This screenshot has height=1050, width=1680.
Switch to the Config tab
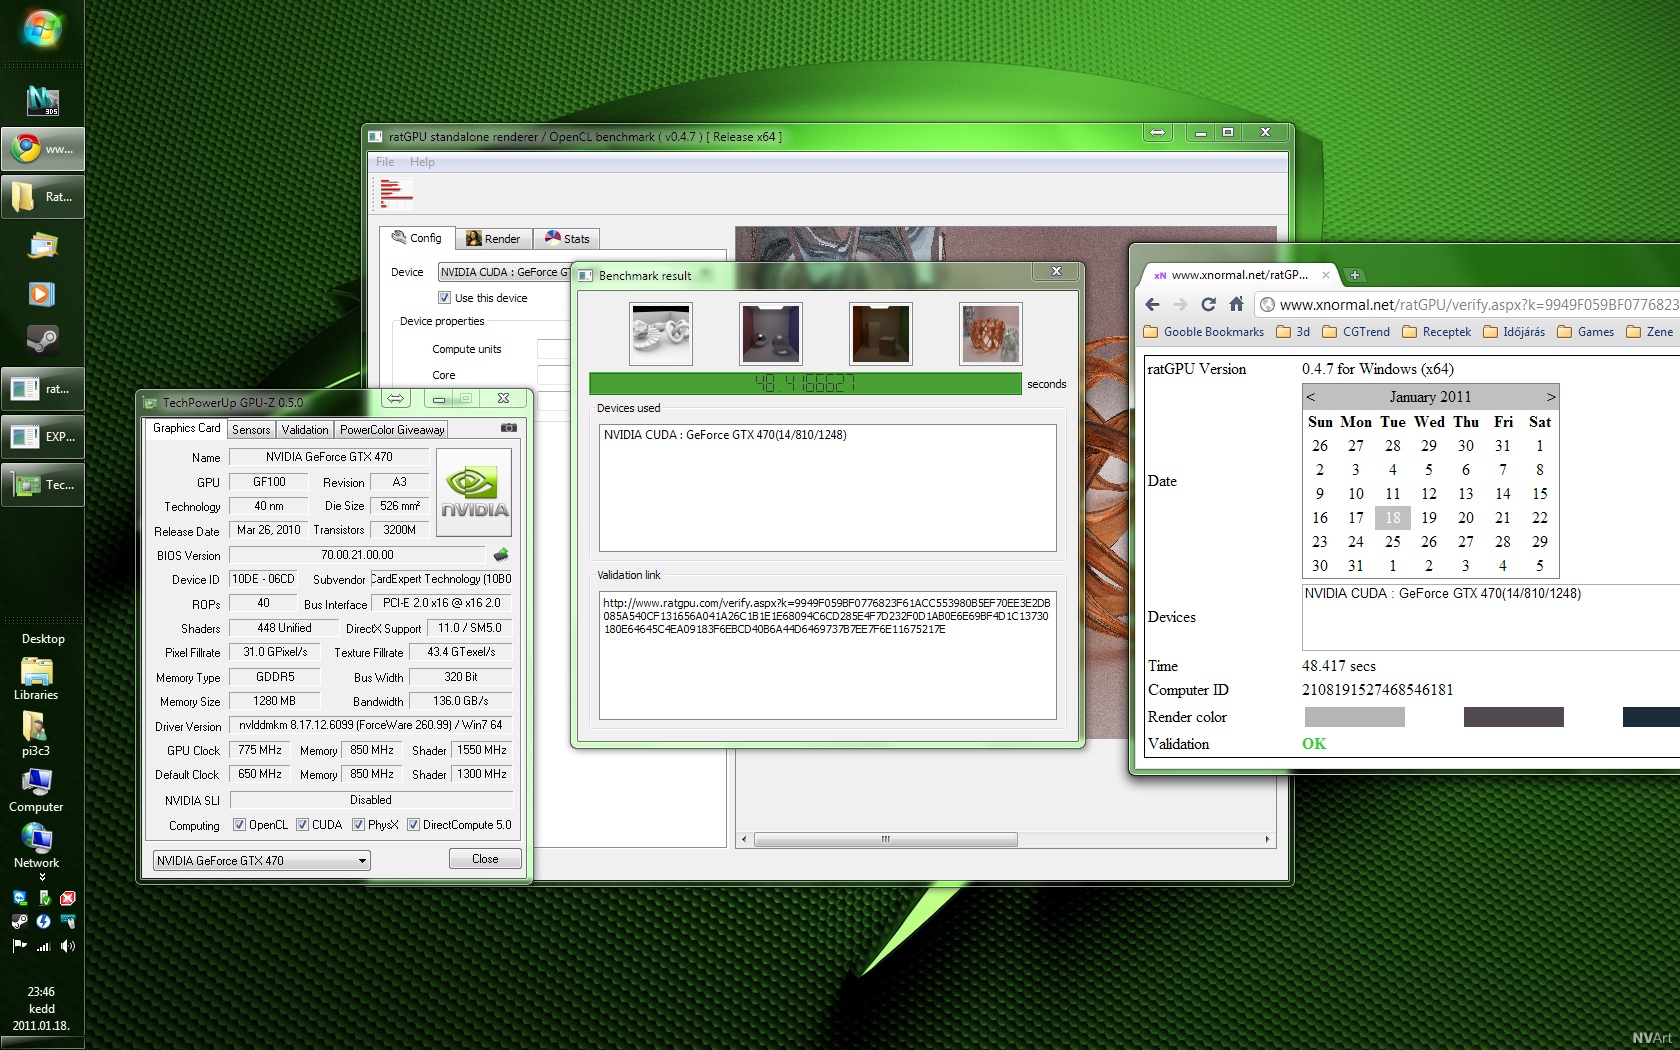pyautogui.click(x=417, y=238)
